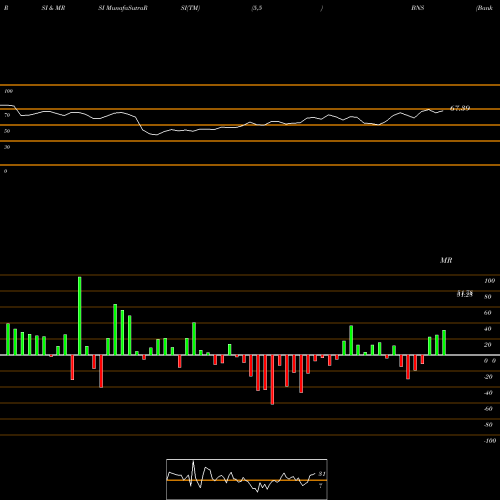
Task: Click the RSI axis label 30
Action: click(x=7, y=147)
